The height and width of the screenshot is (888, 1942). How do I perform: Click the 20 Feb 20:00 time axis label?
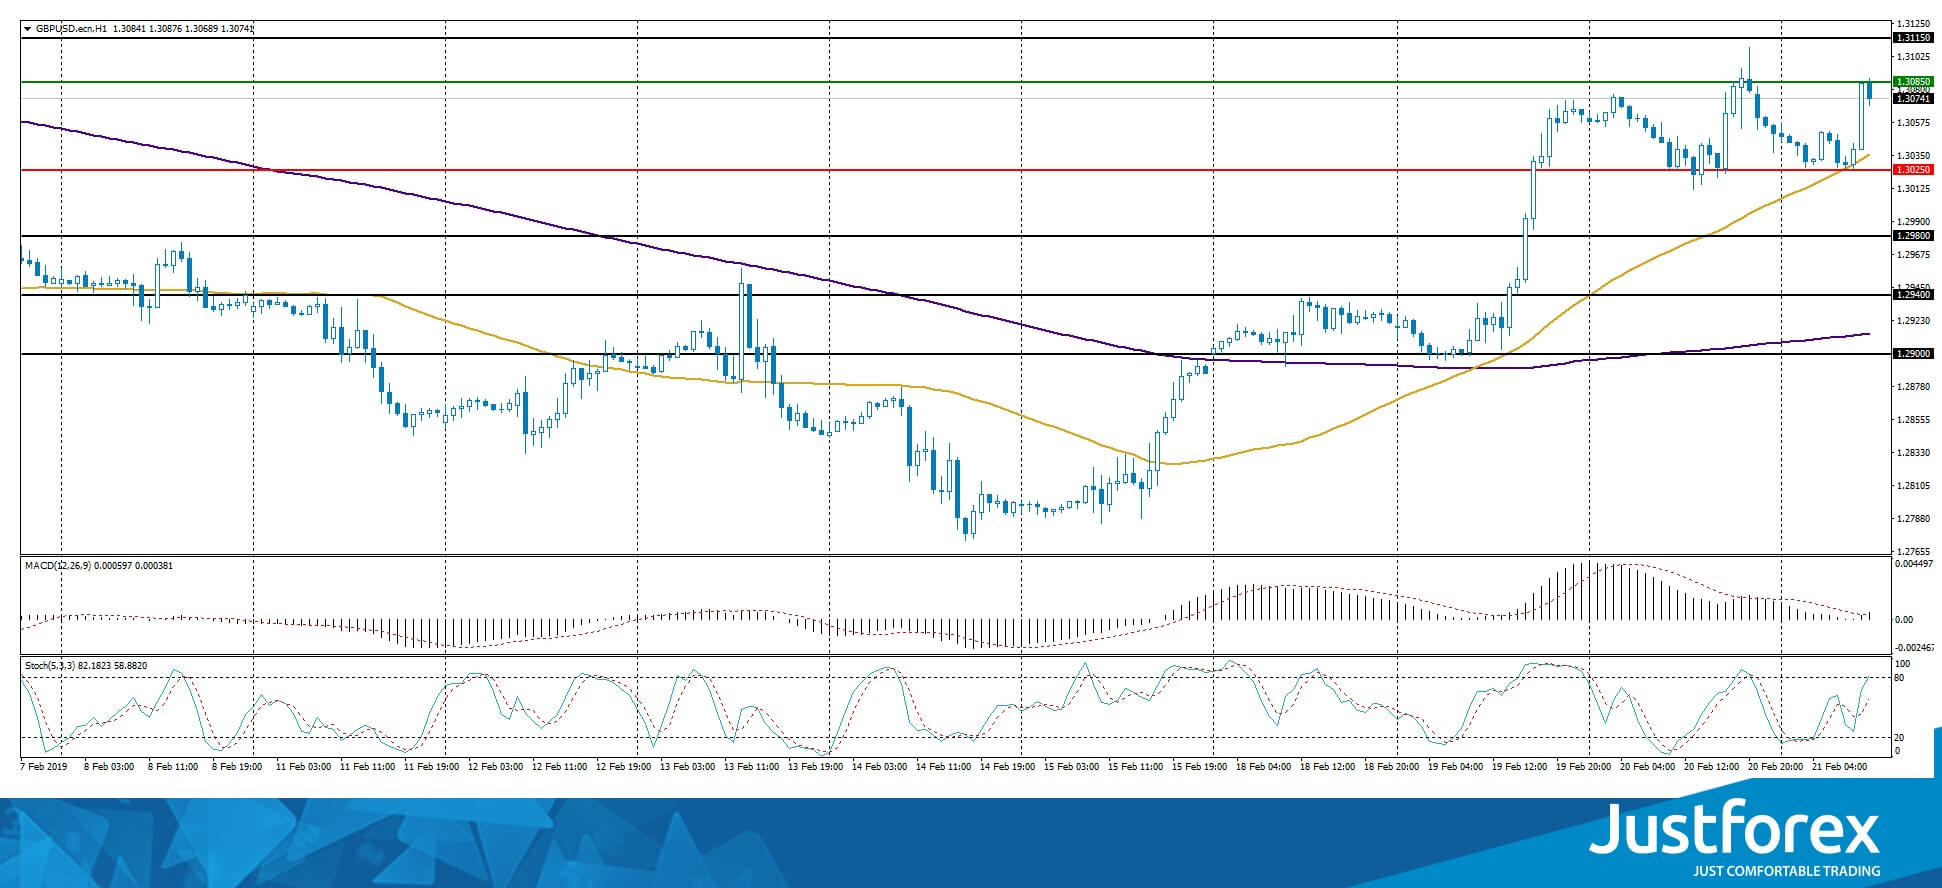pos(1775,767)
